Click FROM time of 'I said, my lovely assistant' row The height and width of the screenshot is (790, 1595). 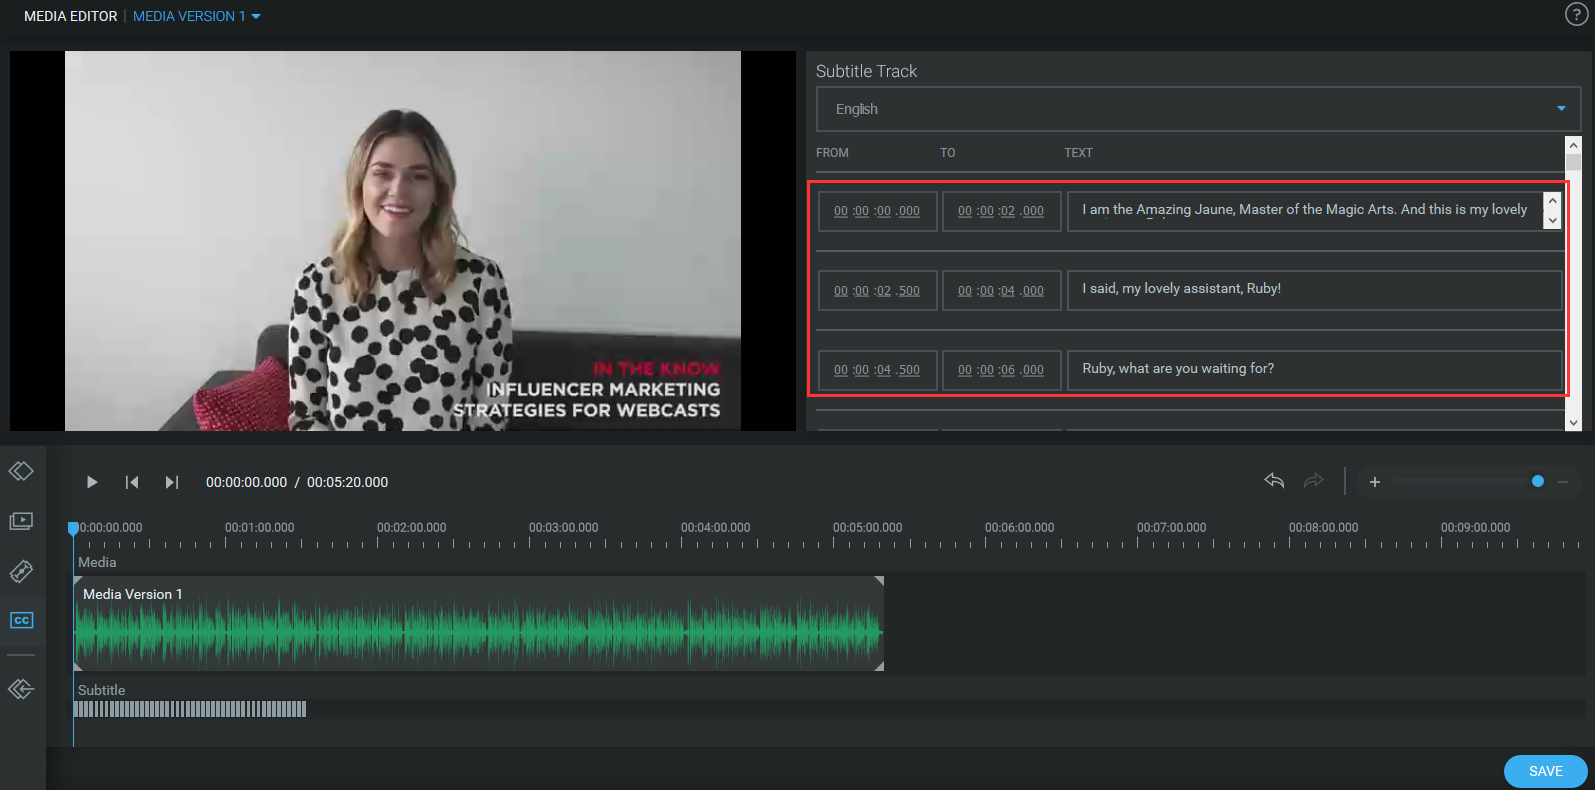pos(877,291)
